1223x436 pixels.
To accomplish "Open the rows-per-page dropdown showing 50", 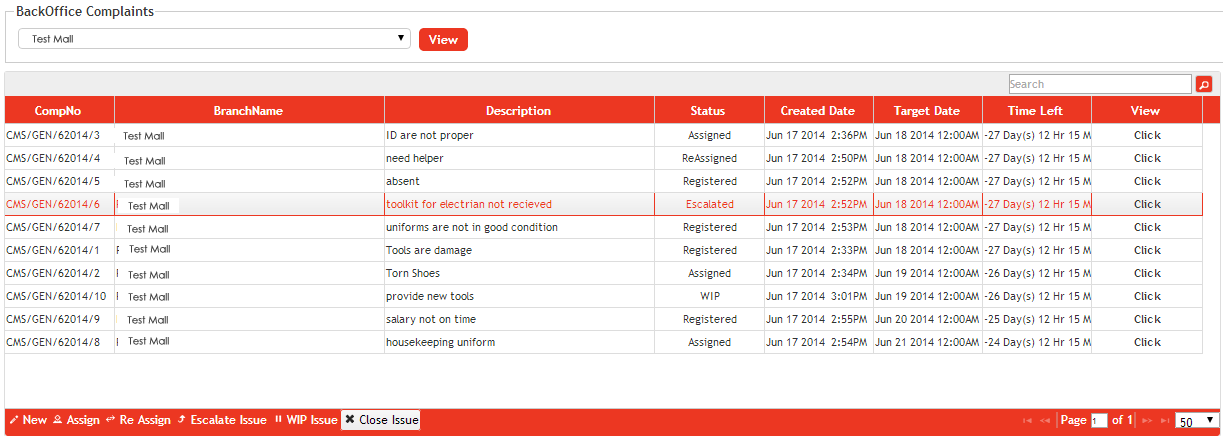I will pos(1197,421).
